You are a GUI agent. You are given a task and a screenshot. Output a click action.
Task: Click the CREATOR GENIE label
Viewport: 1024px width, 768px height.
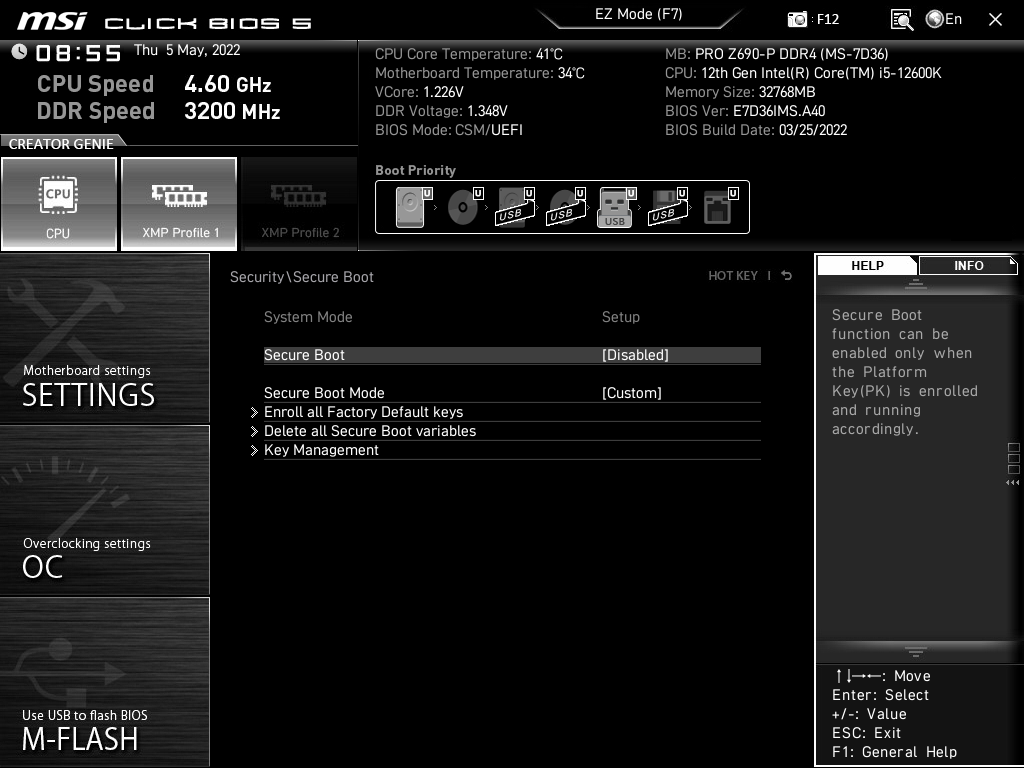tap(61, 144)
